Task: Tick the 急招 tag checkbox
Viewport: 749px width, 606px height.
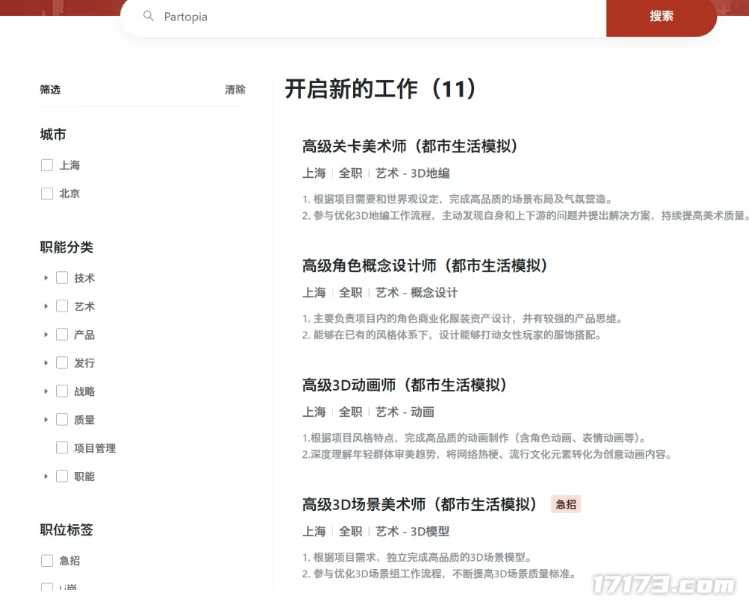Action: [x=47, y=561]
